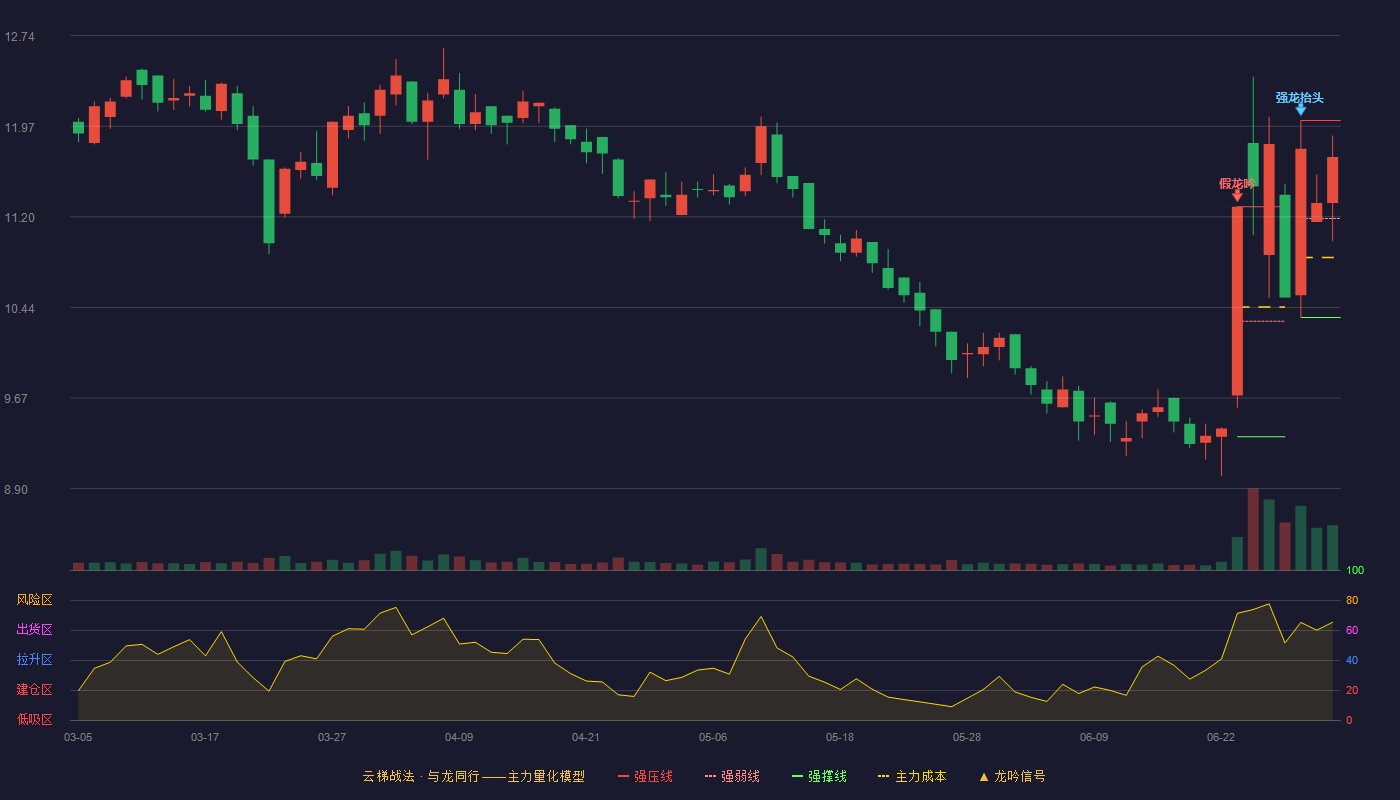Image resolution: width=1400 pixels, height=800 pixels.
Task: Toggle the 强撑线 legend item
Action: pyautogui.click(x=819, y=776)
